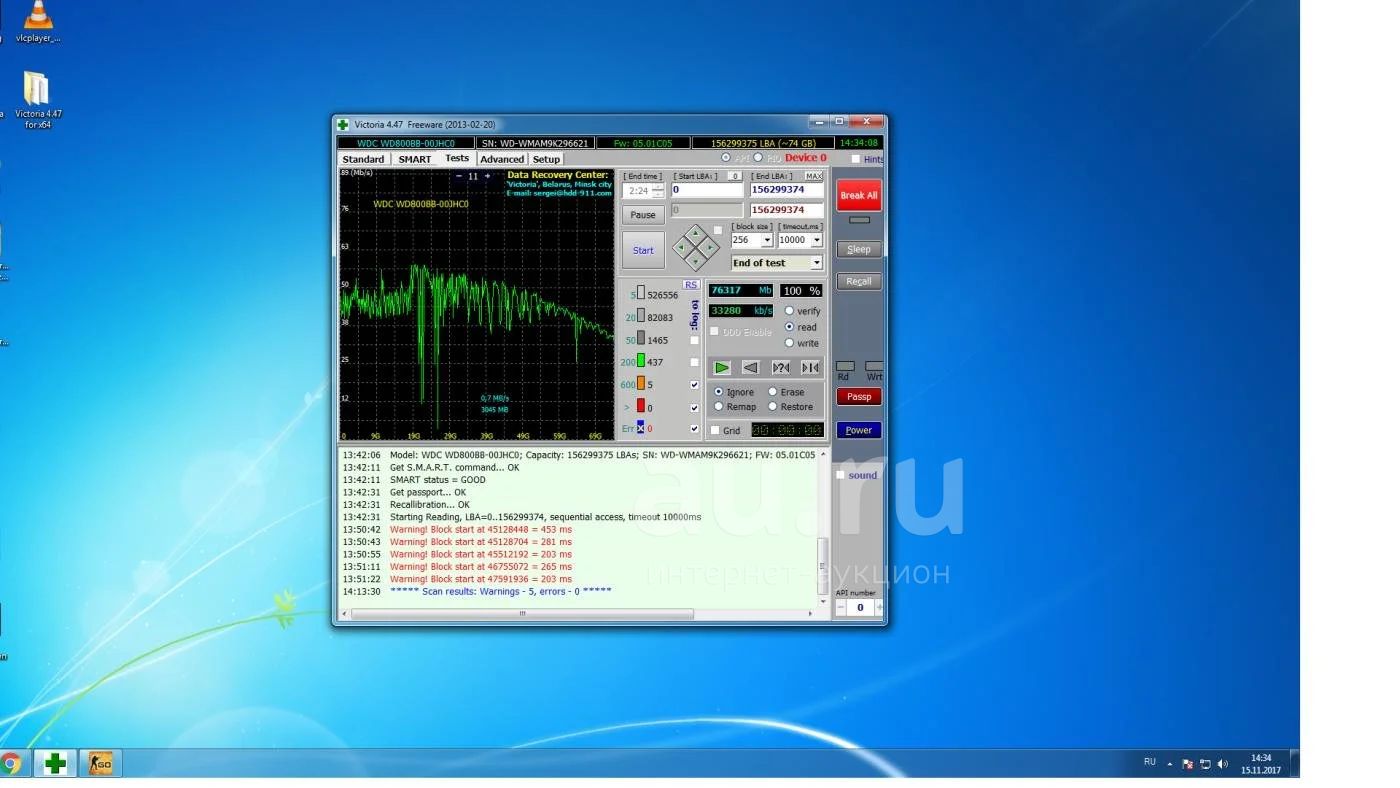Click the blue Power button

pos(859,430)
